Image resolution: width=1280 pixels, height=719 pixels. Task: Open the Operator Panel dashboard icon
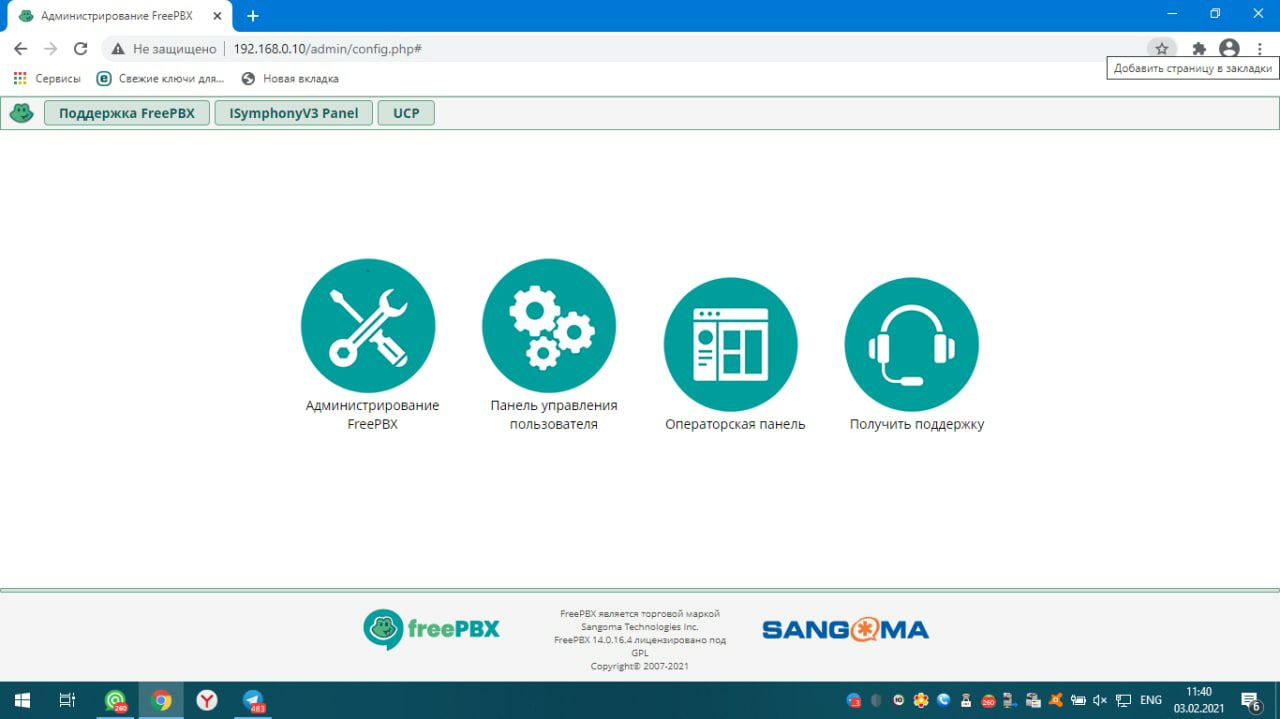(x=731, y=344)
